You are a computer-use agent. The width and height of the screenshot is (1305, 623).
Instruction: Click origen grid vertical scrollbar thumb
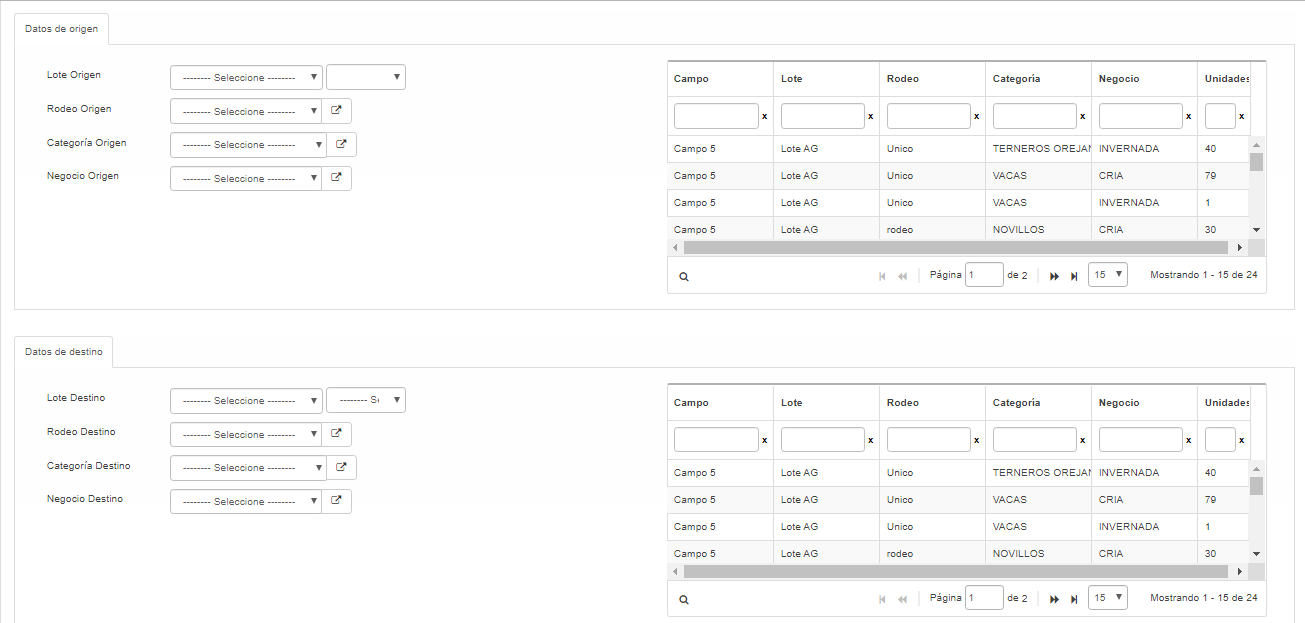(x=1256, y=162)
